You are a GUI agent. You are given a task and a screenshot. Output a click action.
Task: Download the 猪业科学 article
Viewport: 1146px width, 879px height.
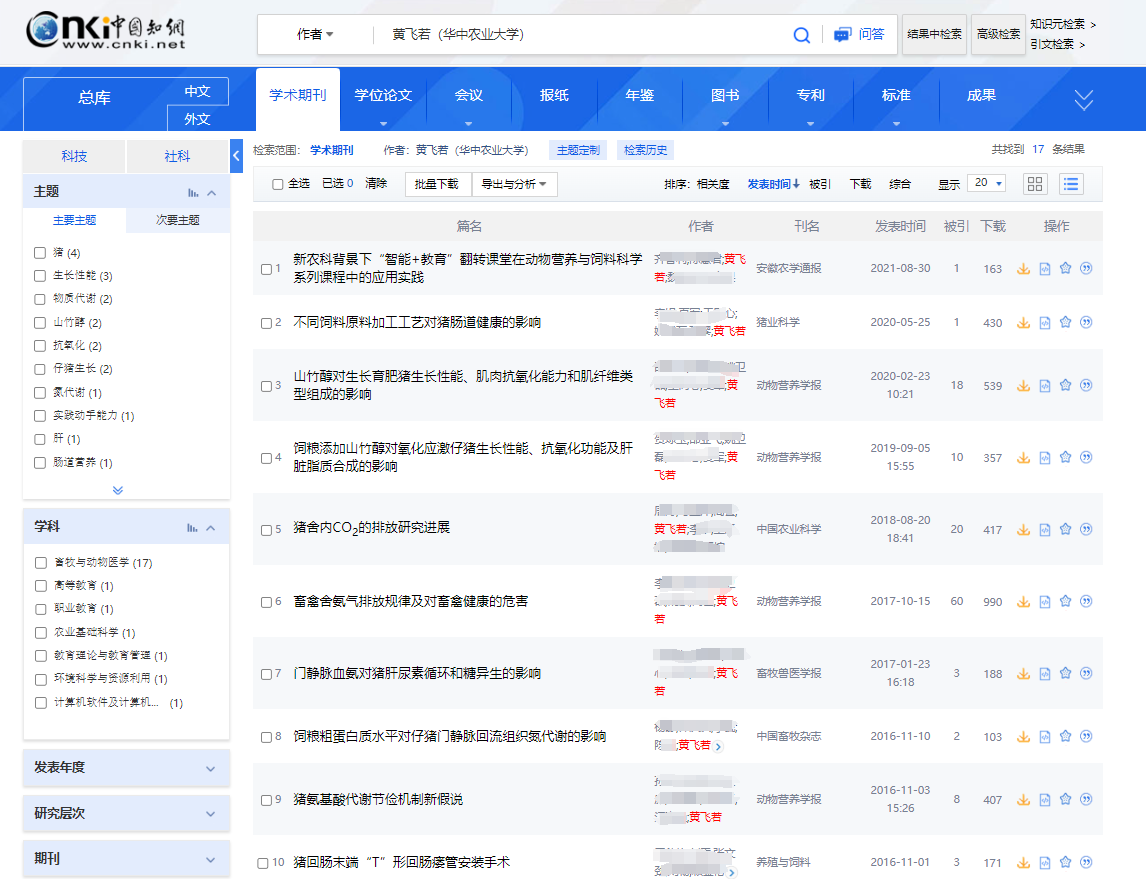click(x=1023, y=323)
